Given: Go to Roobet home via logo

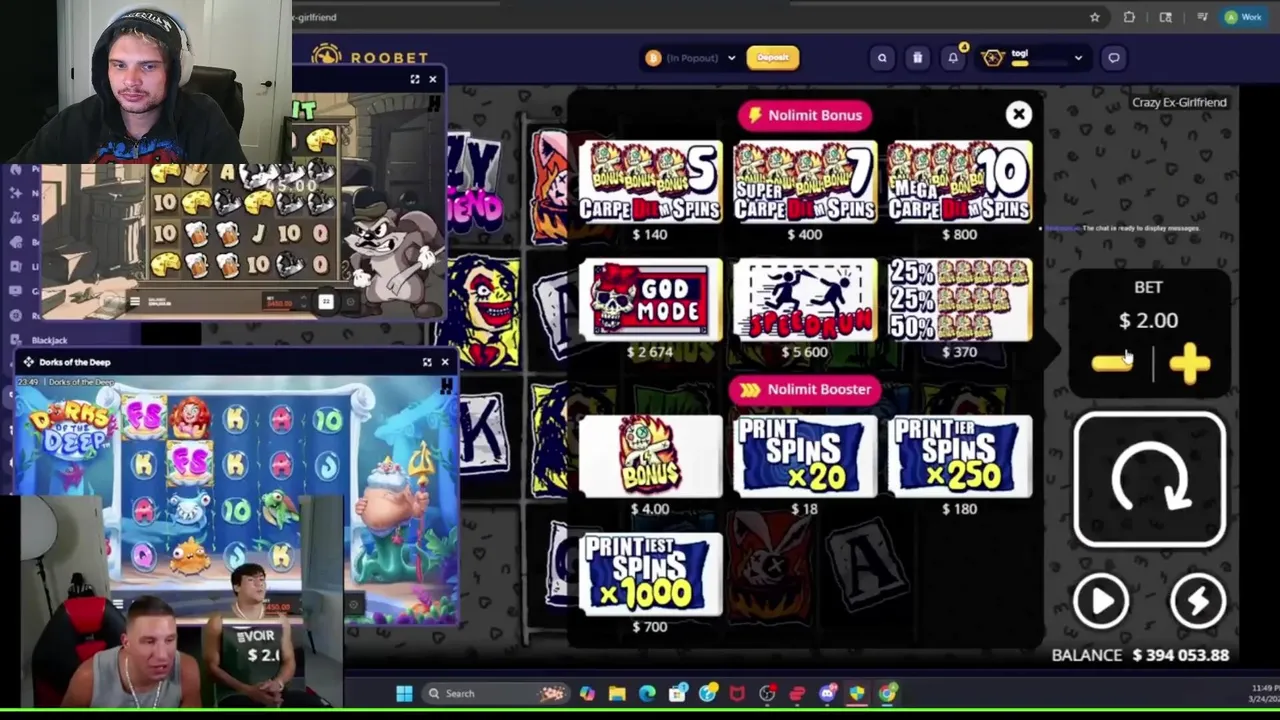Looking at the screenshot, I should click(369, 57).
